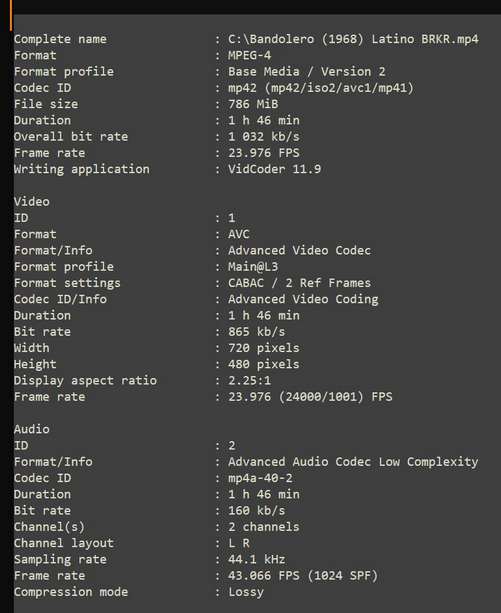Viewport: 501px width, 613px height.
Task: Click the file path Bandolero (1968) Latino BRKR.mp4
Action: coord(353,39)
